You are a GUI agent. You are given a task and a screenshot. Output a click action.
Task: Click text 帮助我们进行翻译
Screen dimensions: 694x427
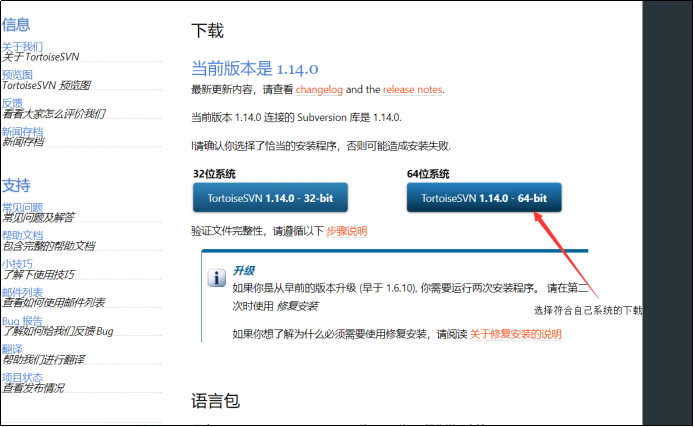click(43, 359)
